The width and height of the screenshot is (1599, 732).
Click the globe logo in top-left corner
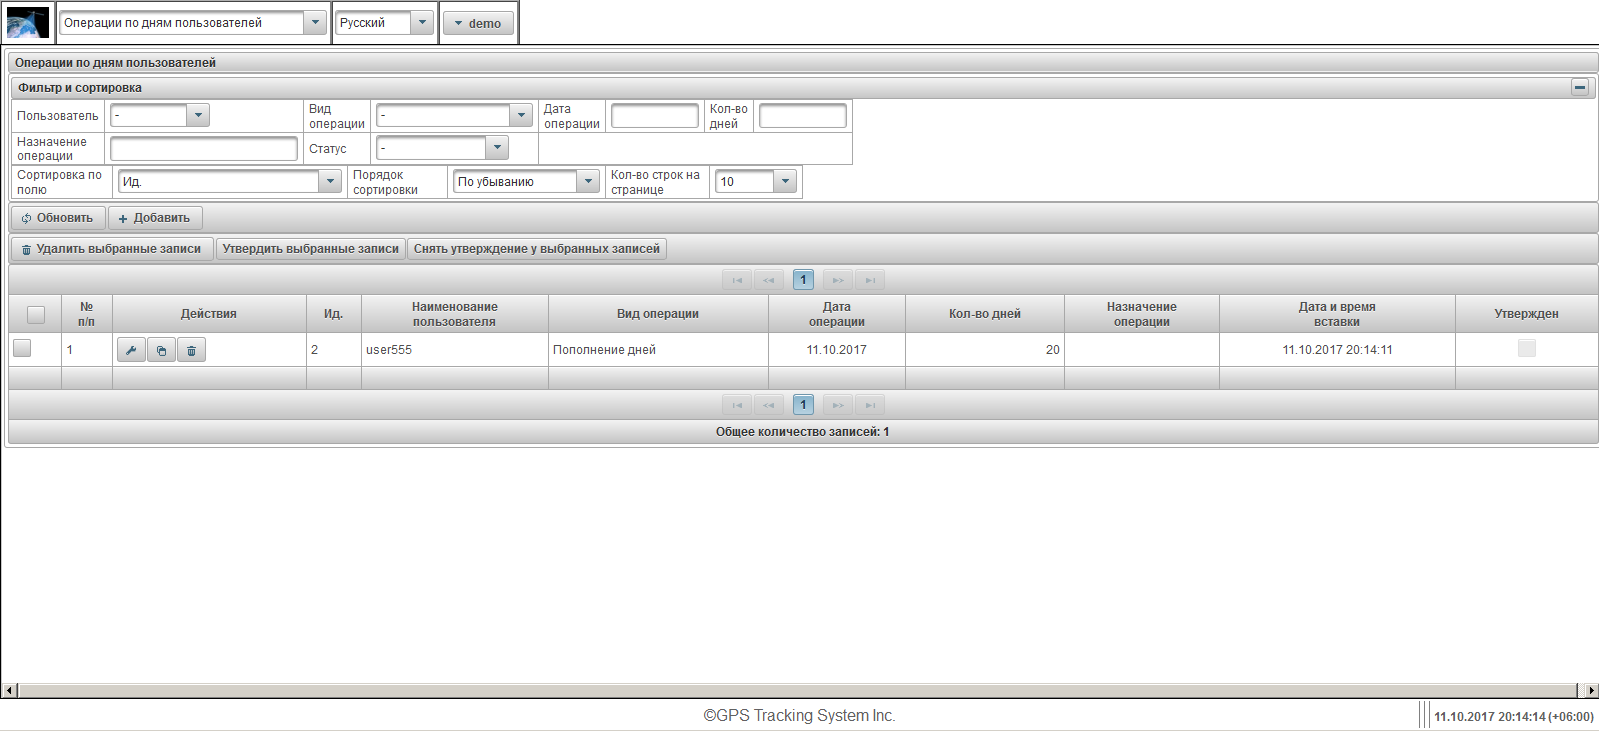pos(28,23)
